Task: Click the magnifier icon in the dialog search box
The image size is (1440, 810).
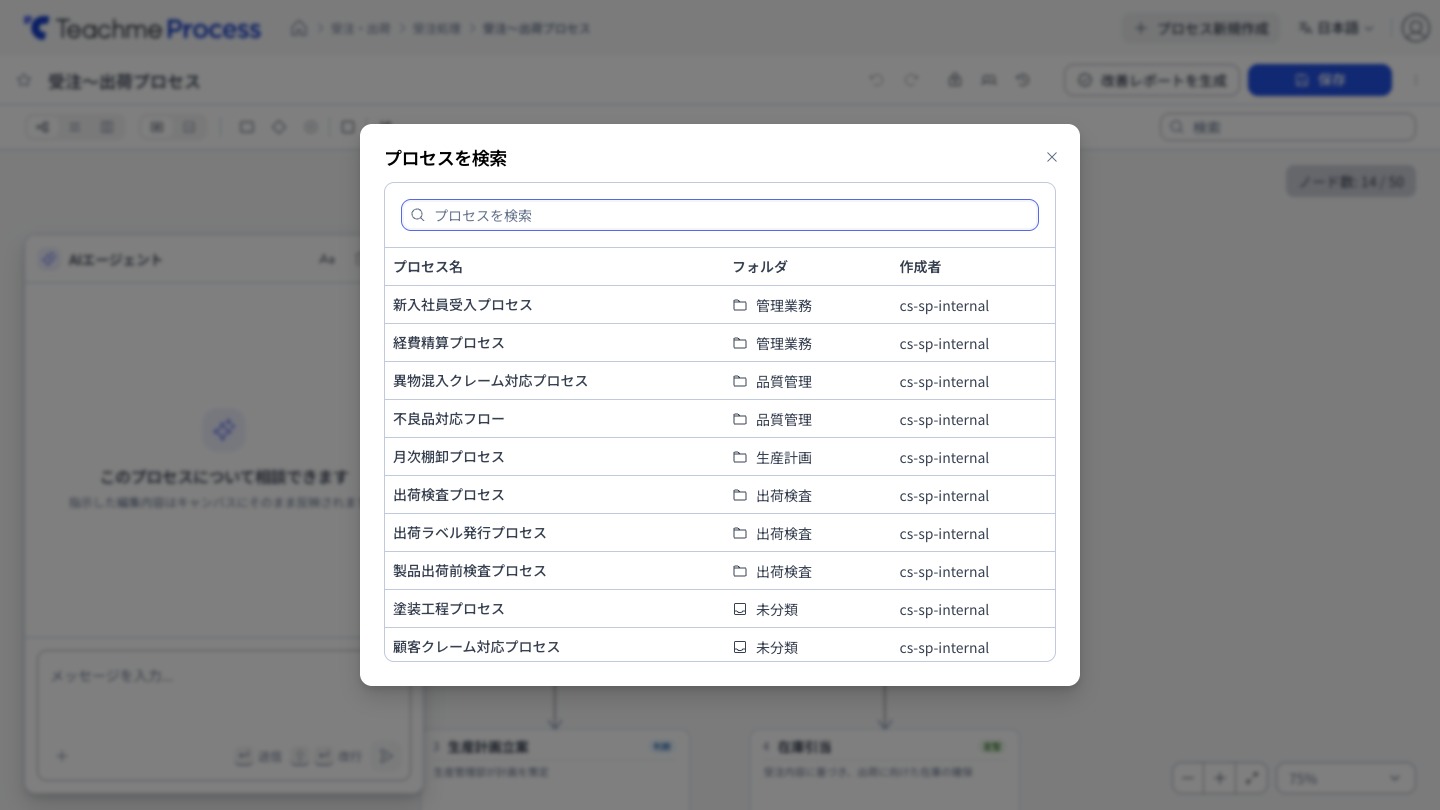Action: click(418, 215)
